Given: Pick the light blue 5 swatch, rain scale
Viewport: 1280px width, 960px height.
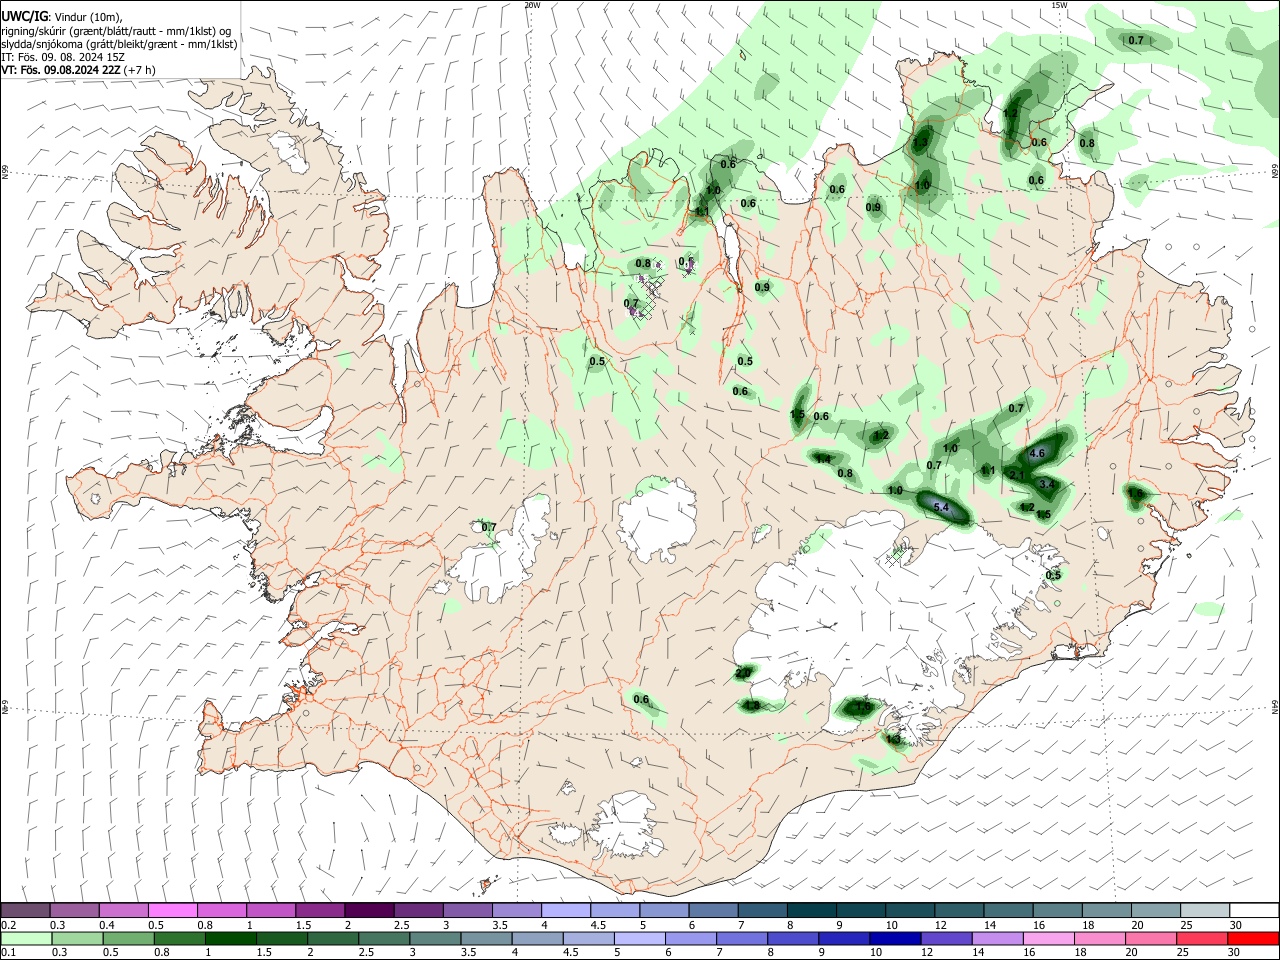Looking at the screenshot, I should click(x=639, y=938).
